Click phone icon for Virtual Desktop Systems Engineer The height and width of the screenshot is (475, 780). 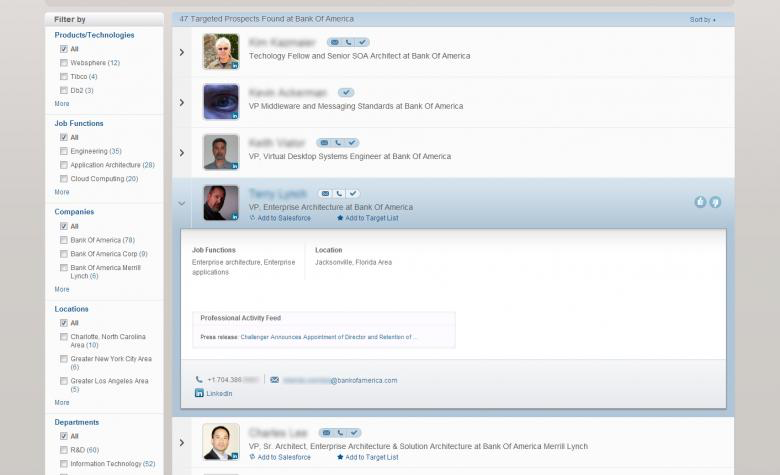(338, 143)
